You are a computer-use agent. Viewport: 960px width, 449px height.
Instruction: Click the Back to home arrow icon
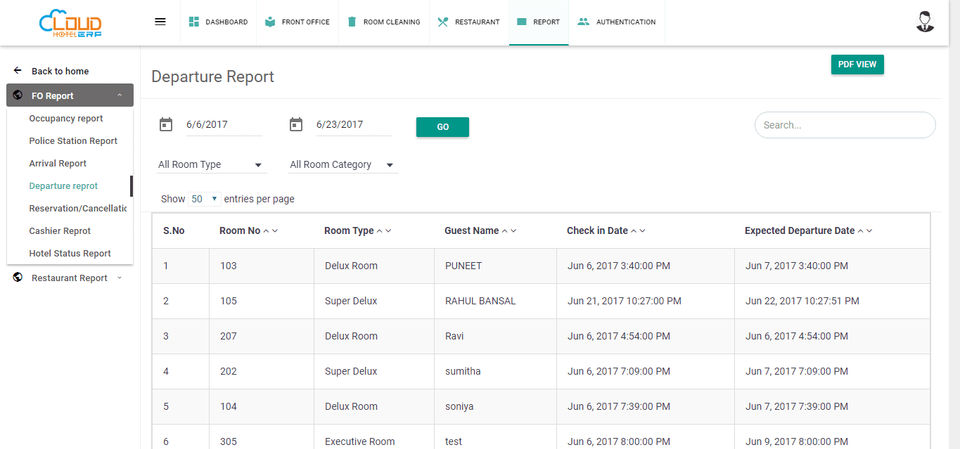(x=18, y=71)
